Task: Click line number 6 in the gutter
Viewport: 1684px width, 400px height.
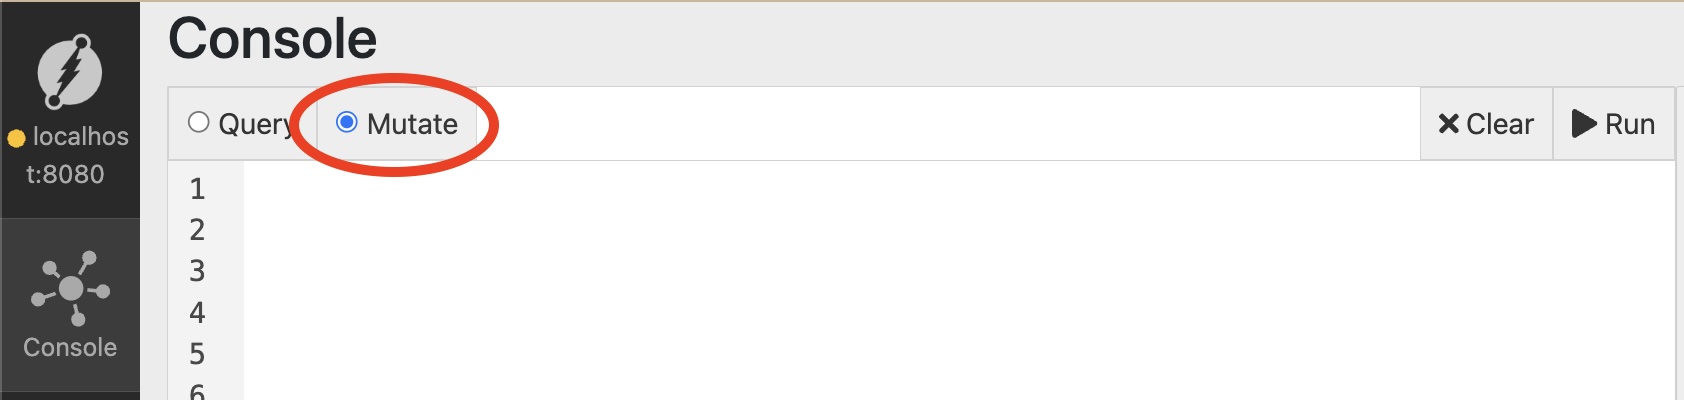Action: tap(197, 391)
